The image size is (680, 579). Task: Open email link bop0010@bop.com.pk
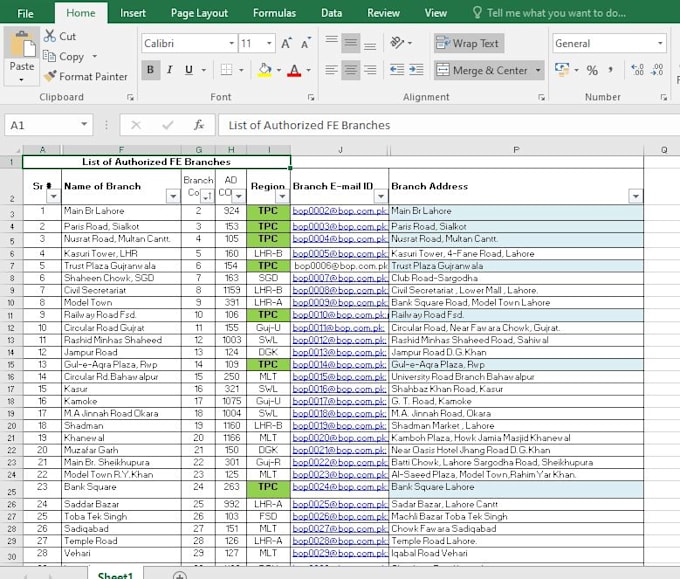[x=340, y=315]
